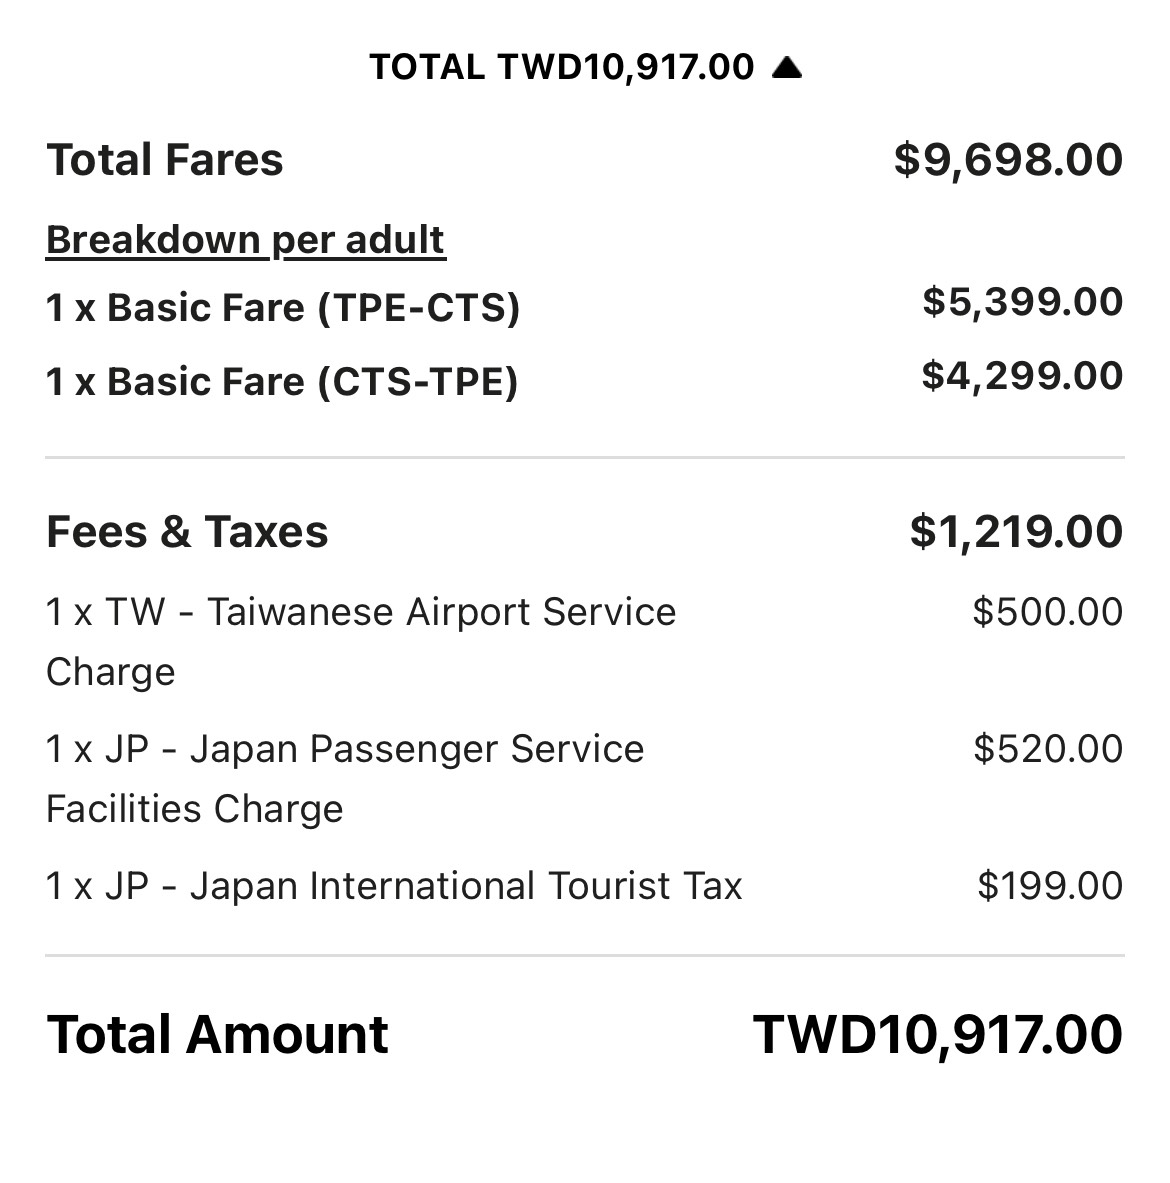Click the divider line above Fees & Taxes
This screenshot has width=1170, height=1183.
pyautogui.click(x=585, y=457)
